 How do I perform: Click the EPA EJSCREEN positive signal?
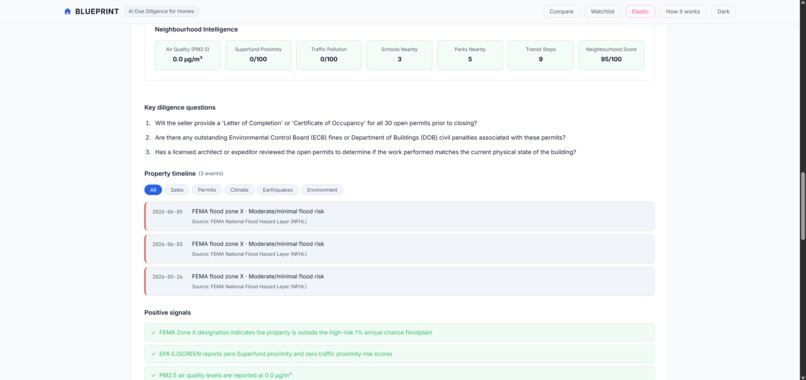tap(399, 354)
